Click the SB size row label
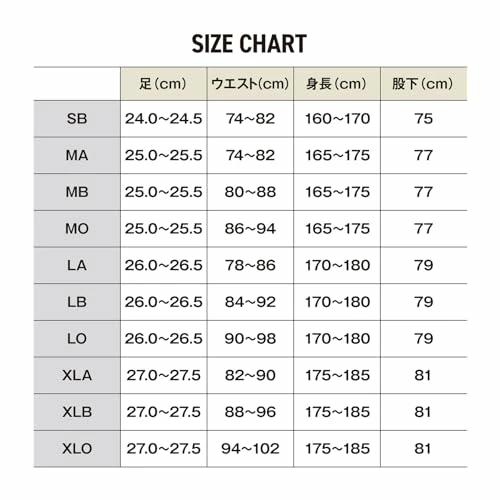This screenshot has width=500, height=500. 77,119
